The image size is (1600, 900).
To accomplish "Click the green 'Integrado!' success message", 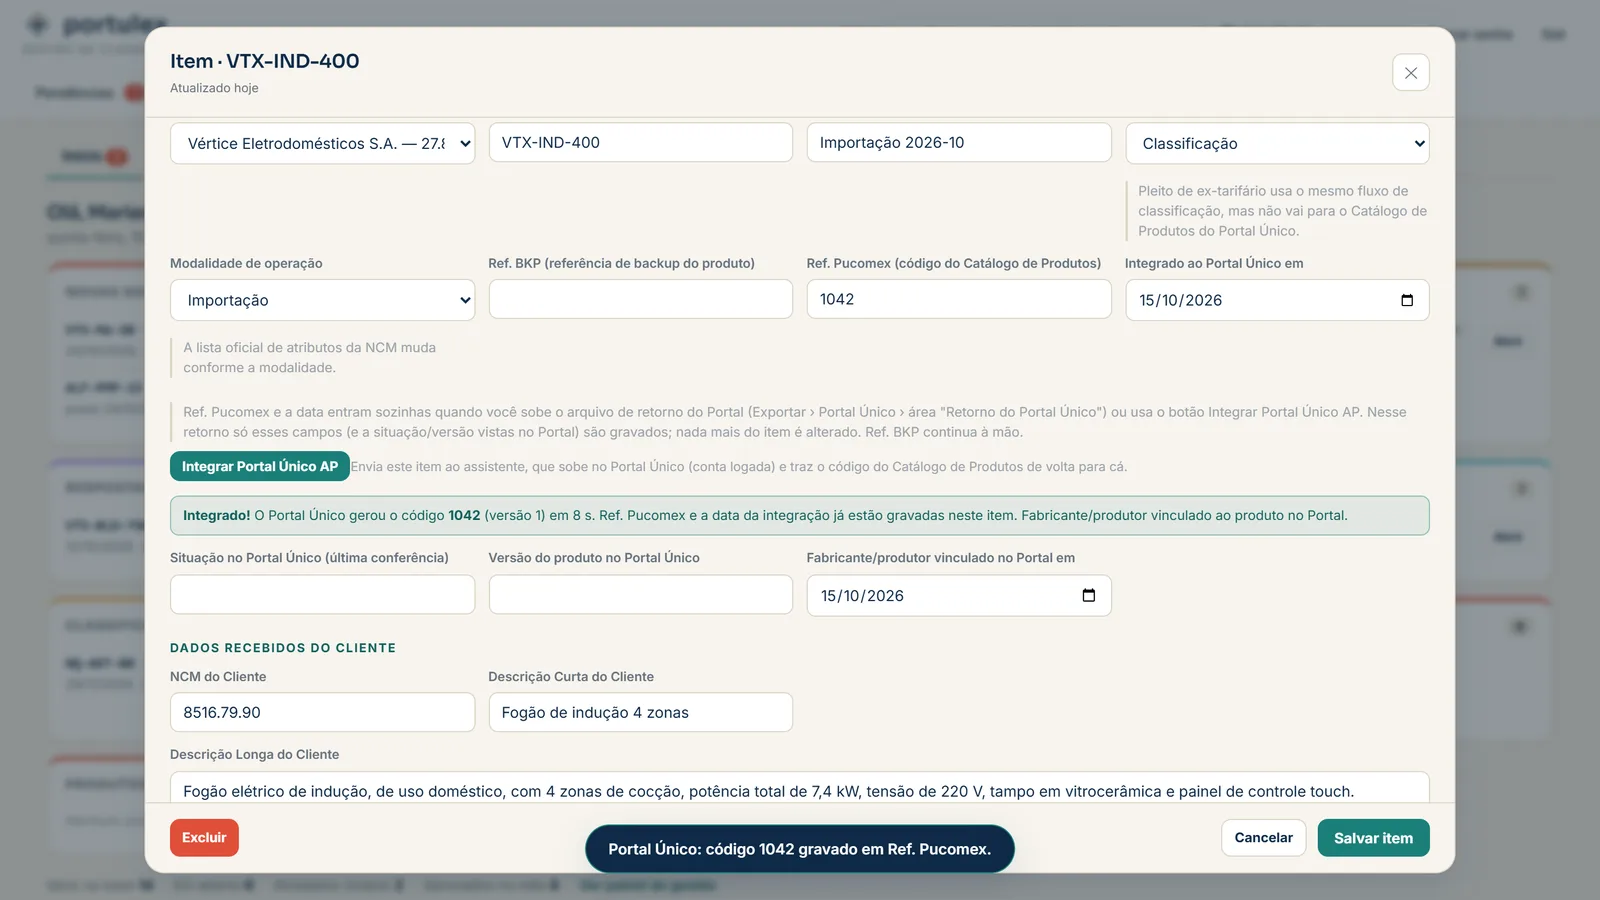I will (799, 516).
